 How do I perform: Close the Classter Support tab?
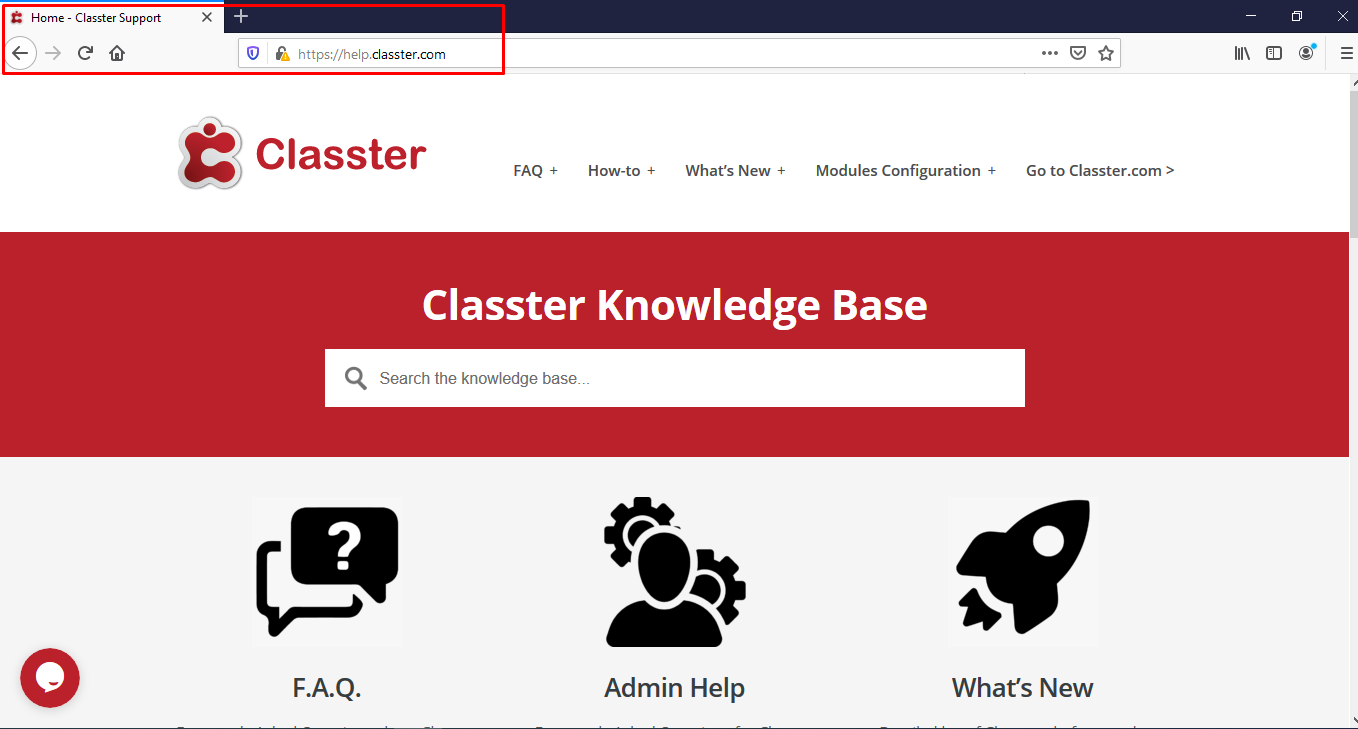point(207,17)
